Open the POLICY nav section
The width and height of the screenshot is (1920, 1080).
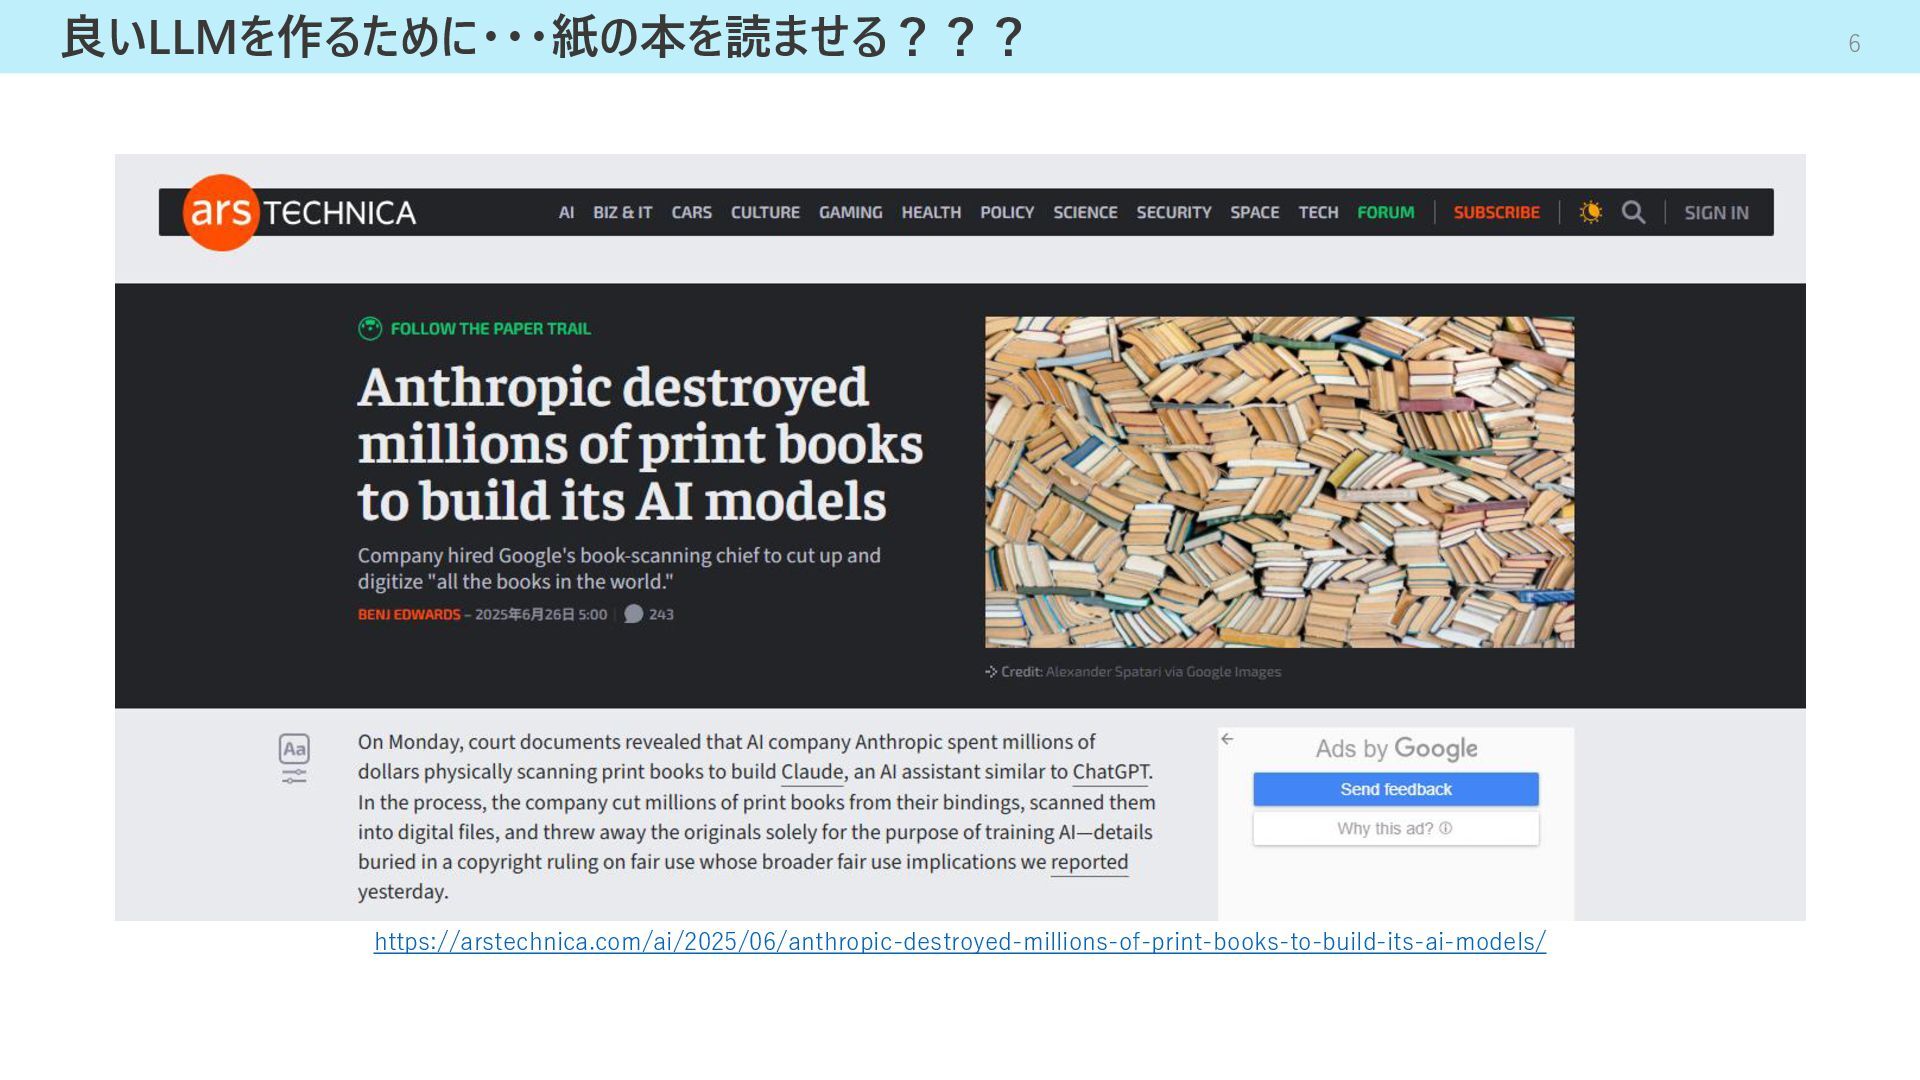(1007, 212)
